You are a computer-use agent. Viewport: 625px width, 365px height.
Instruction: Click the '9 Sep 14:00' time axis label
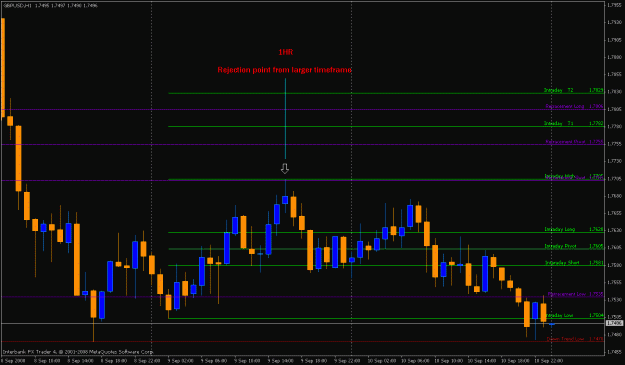[x=282, y=360]
